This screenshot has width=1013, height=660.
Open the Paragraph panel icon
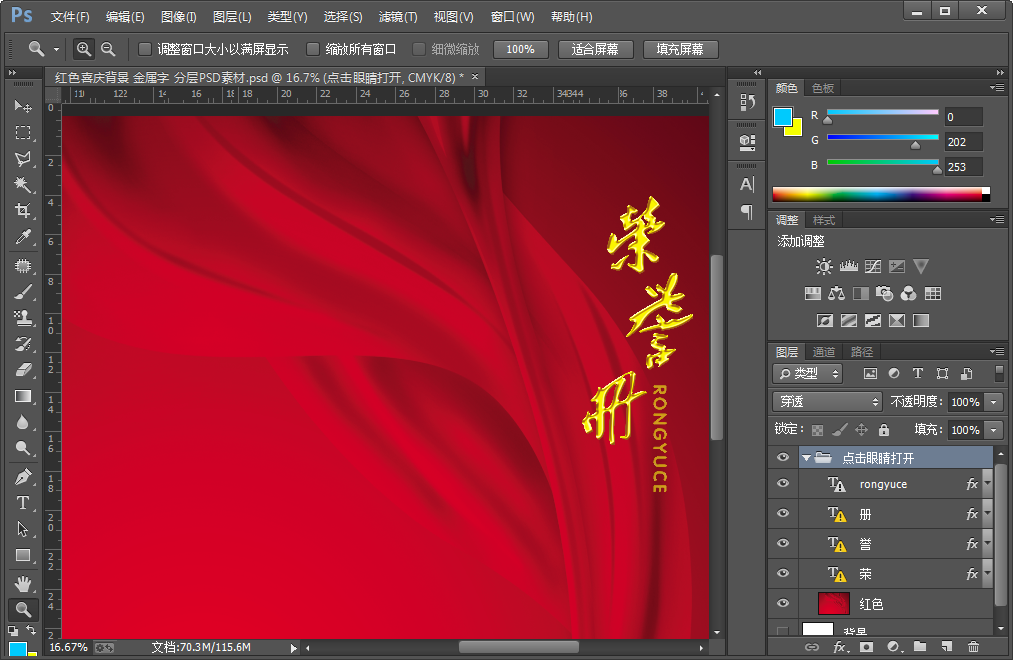pos(747,212)
